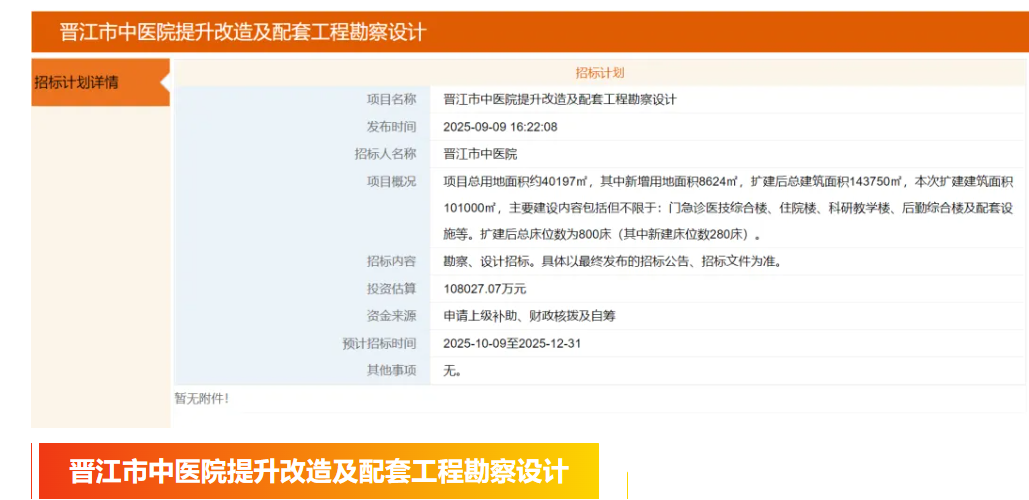The width and height of the screenshot is (1029, 500).
Task: Click the 资金来源 row label
Action: point(391,315)
